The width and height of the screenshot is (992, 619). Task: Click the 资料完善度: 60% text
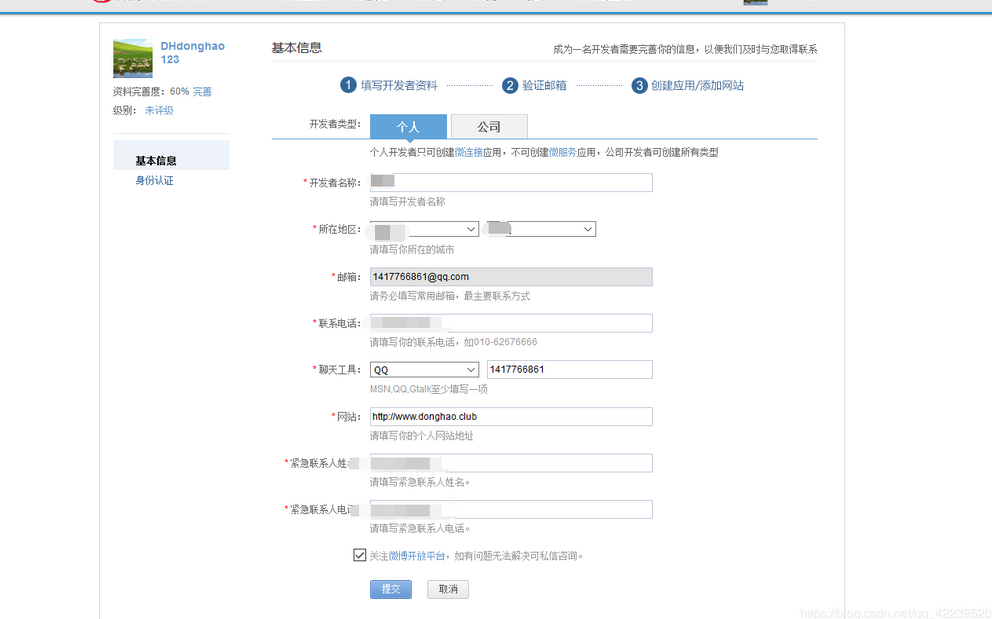[151, 92]
